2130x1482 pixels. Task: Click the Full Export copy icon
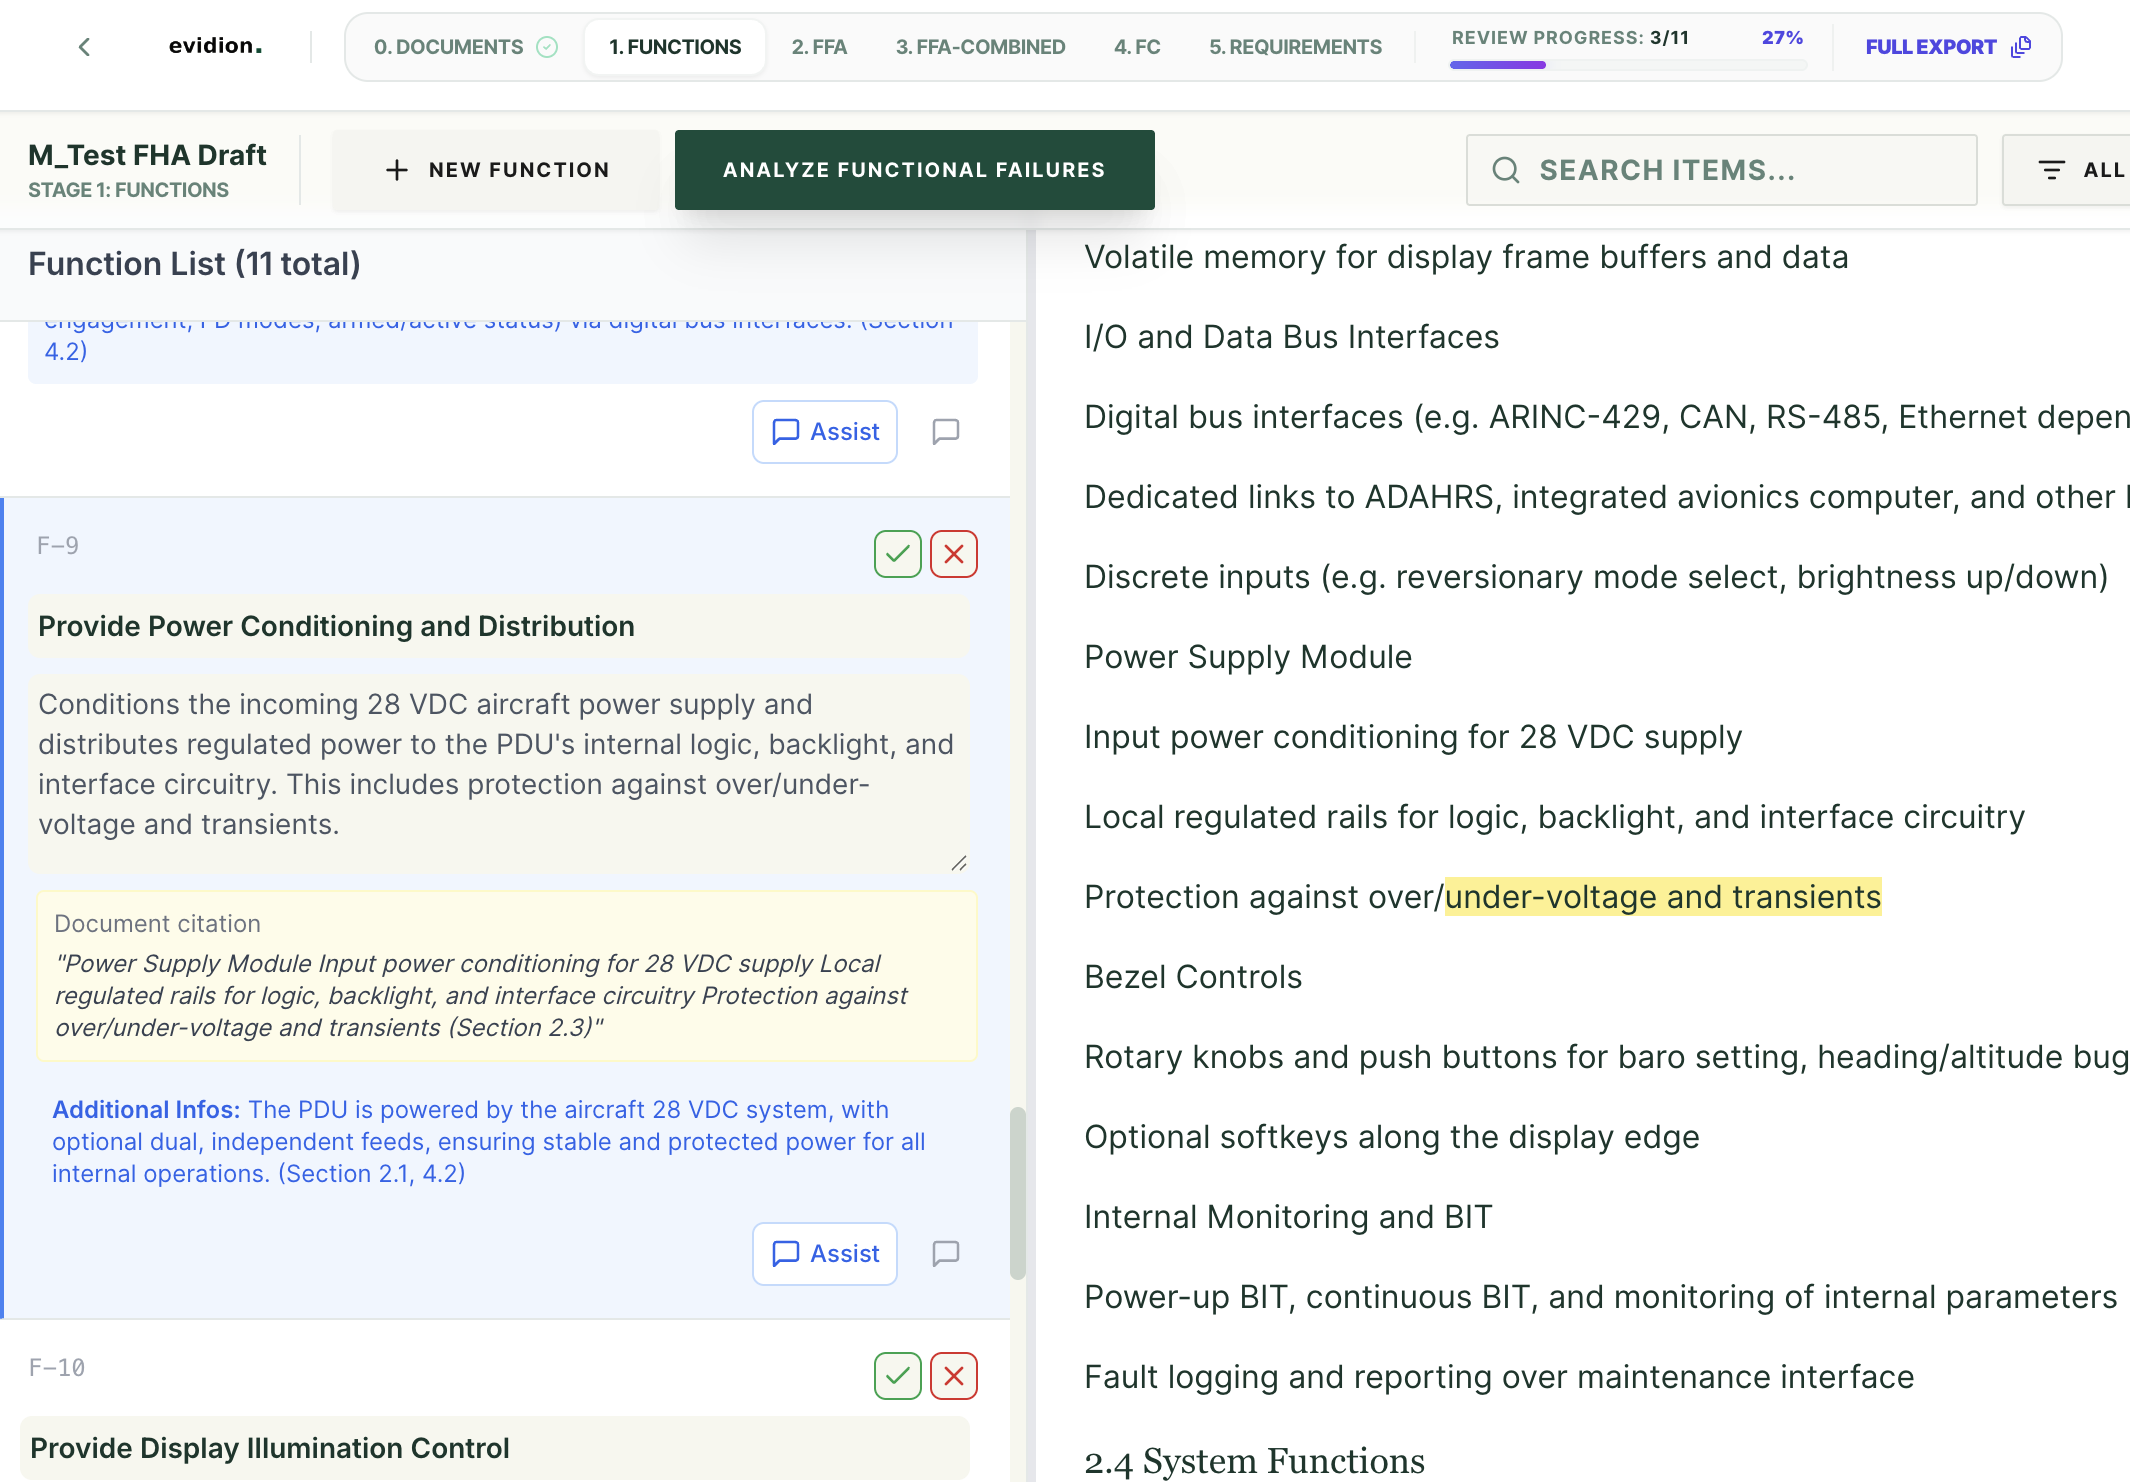coord(2021,47)
